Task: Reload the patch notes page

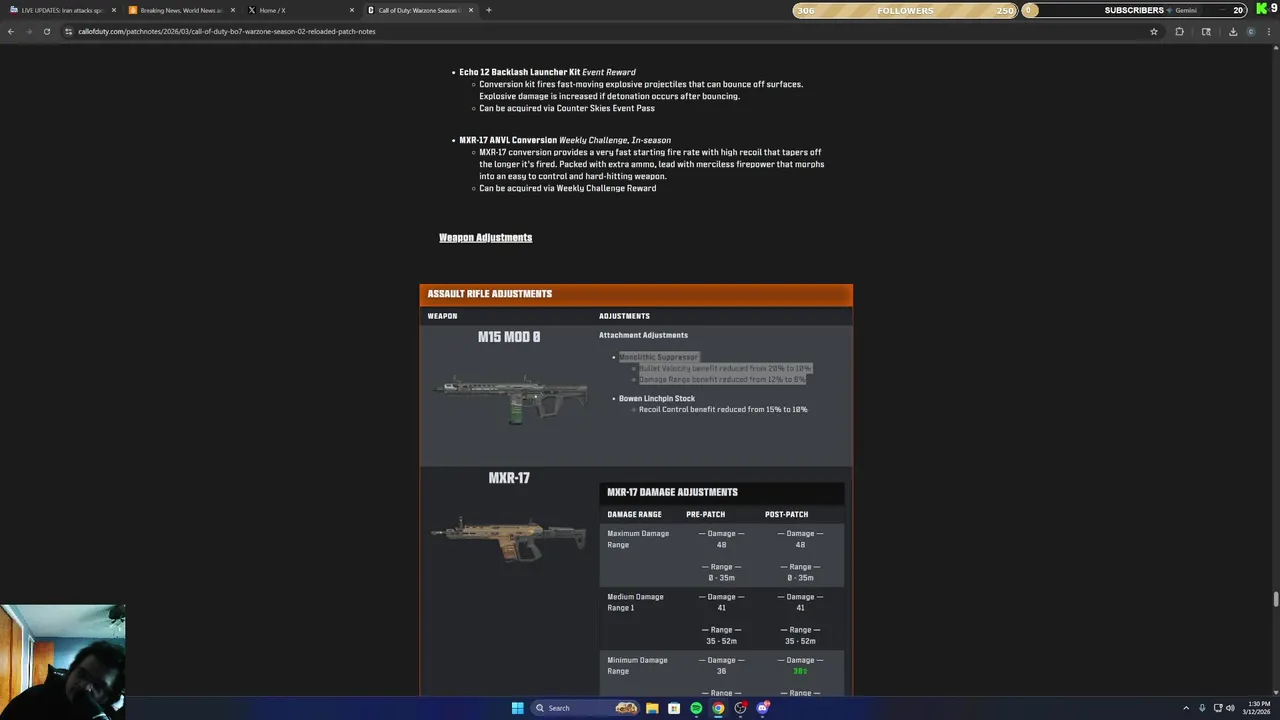Action: 46,31
